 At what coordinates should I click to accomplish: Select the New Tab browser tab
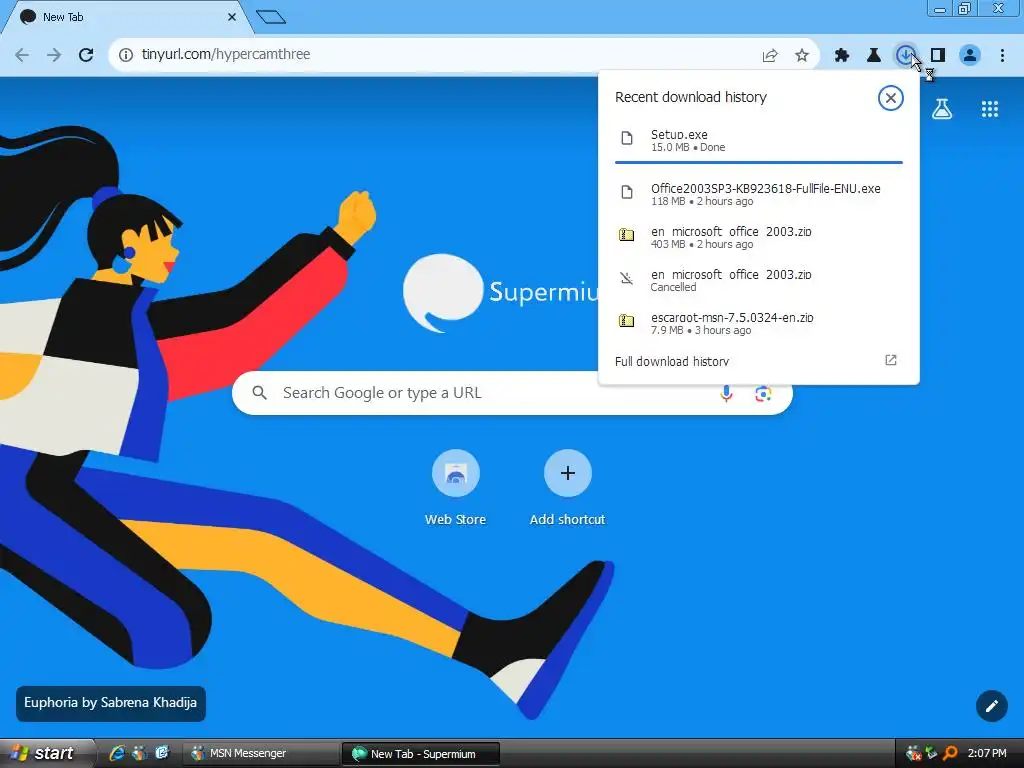click(127, 18)
